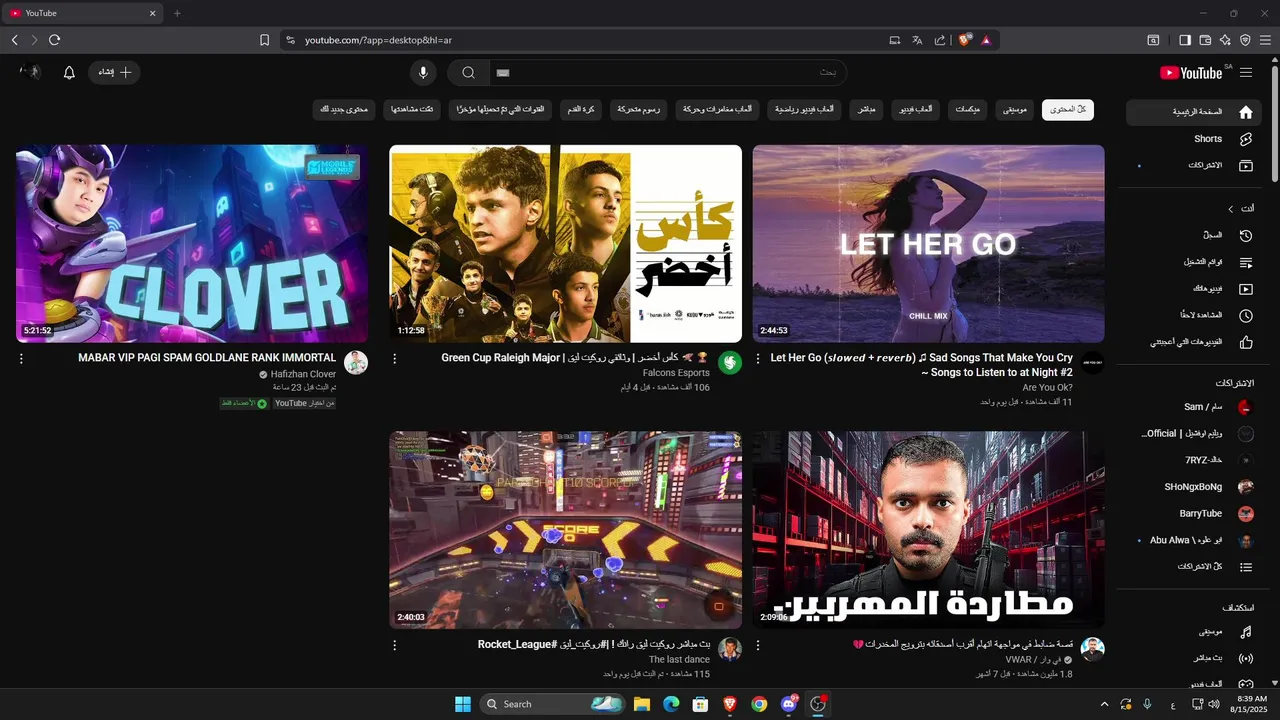This screenshot has height=720, width=1280.
Task: Select the 'ميكسات' (Mixes) chip
Action: pos(967,109)
